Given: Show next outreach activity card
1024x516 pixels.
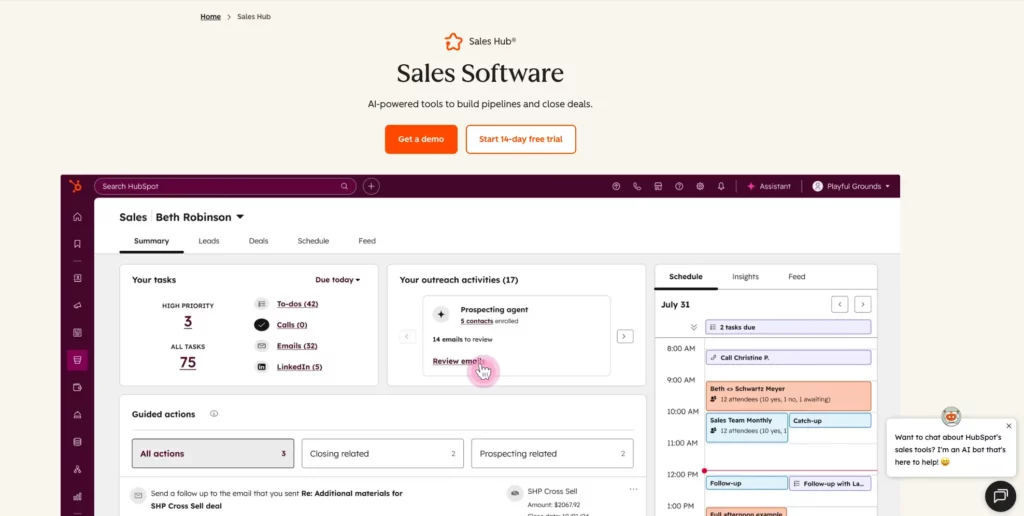Looking at the screenshot, I should pos(624,336).
